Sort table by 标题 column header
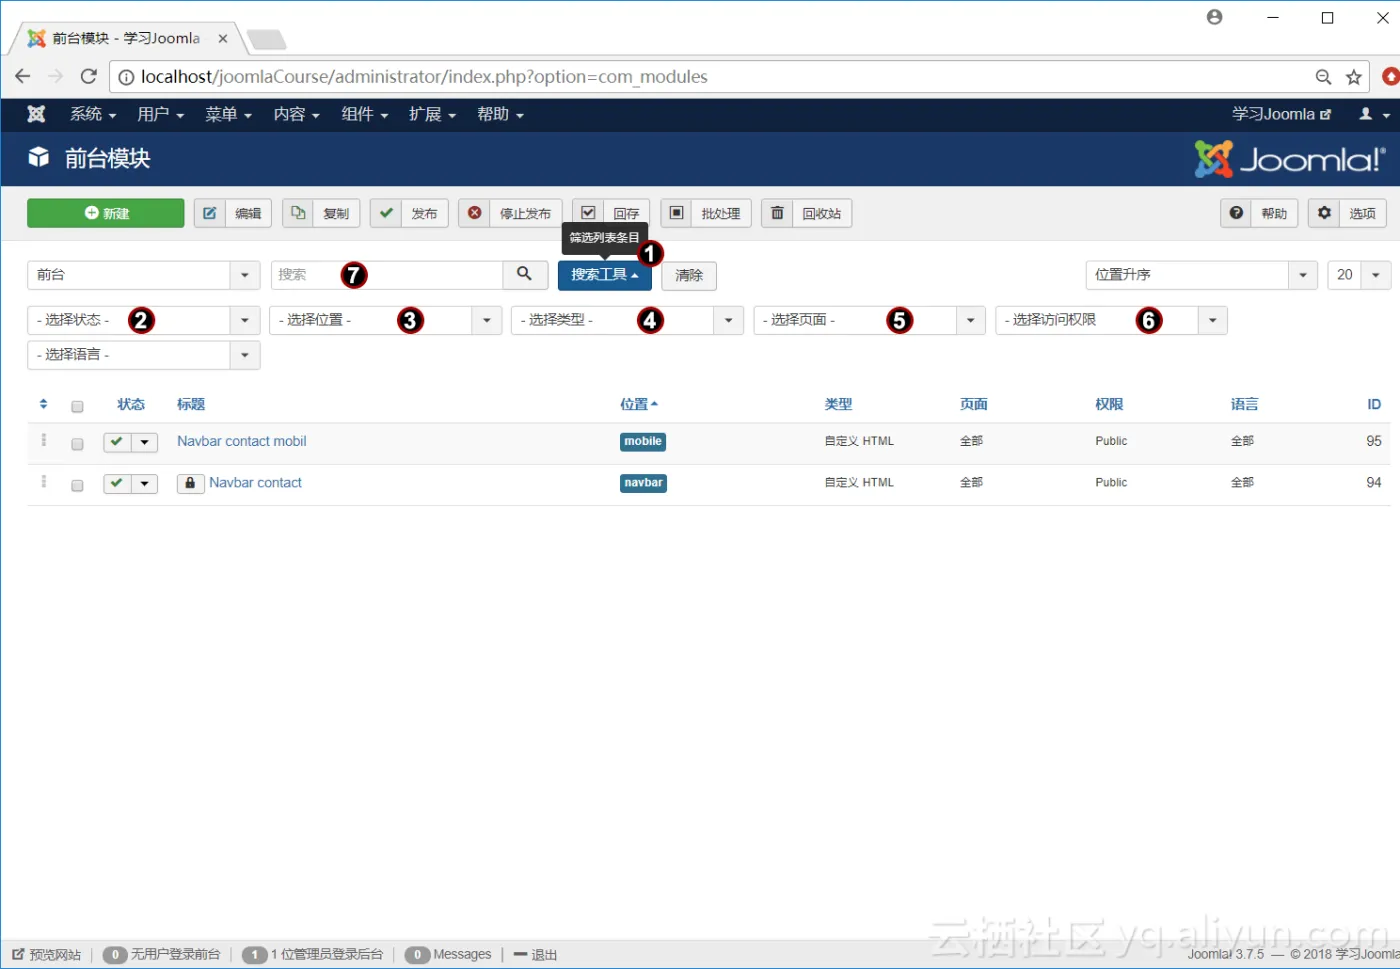 point(191,404)
